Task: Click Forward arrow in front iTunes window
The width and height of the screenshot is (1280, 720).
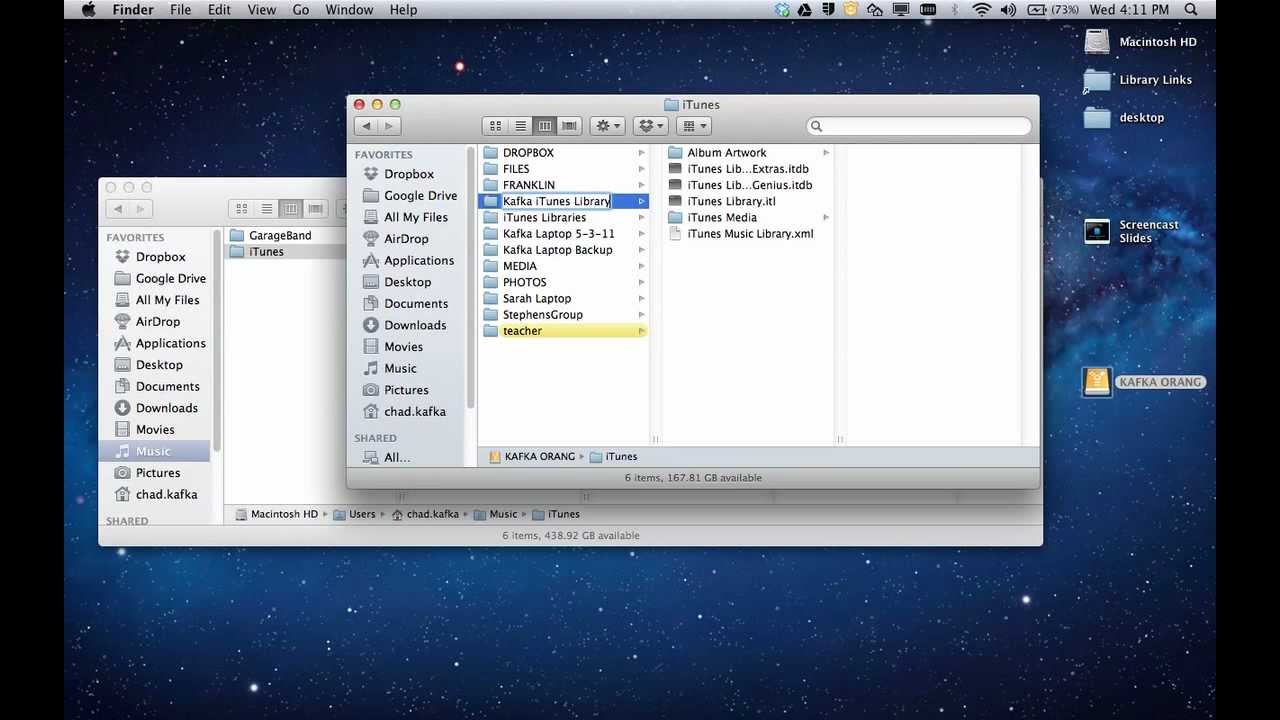Action: click(x=390, y=126)
